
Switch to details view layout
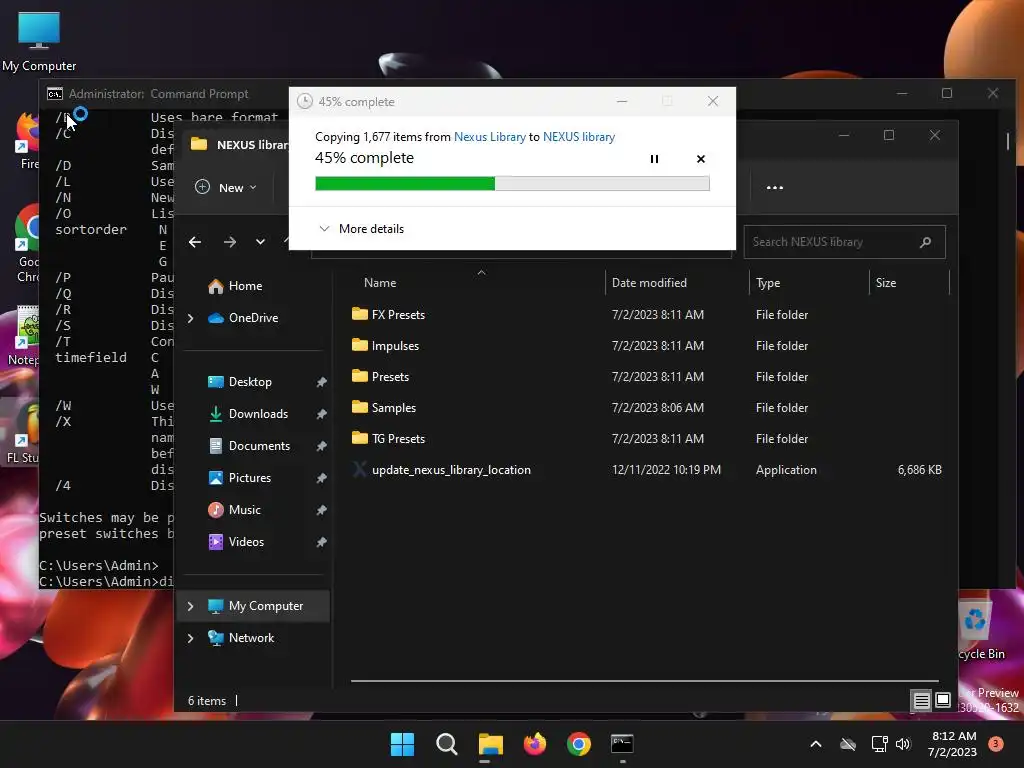921,701
